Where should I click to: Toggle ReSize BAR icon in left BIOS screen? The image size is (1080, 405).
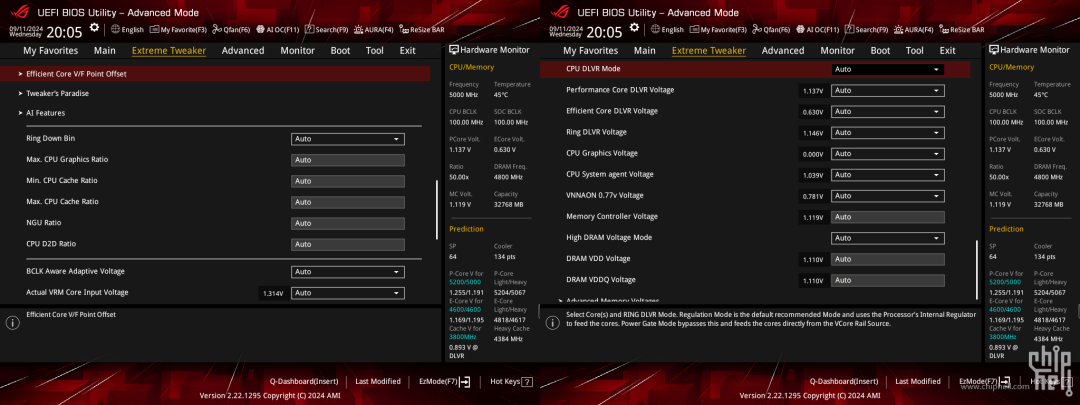[404, 30]
